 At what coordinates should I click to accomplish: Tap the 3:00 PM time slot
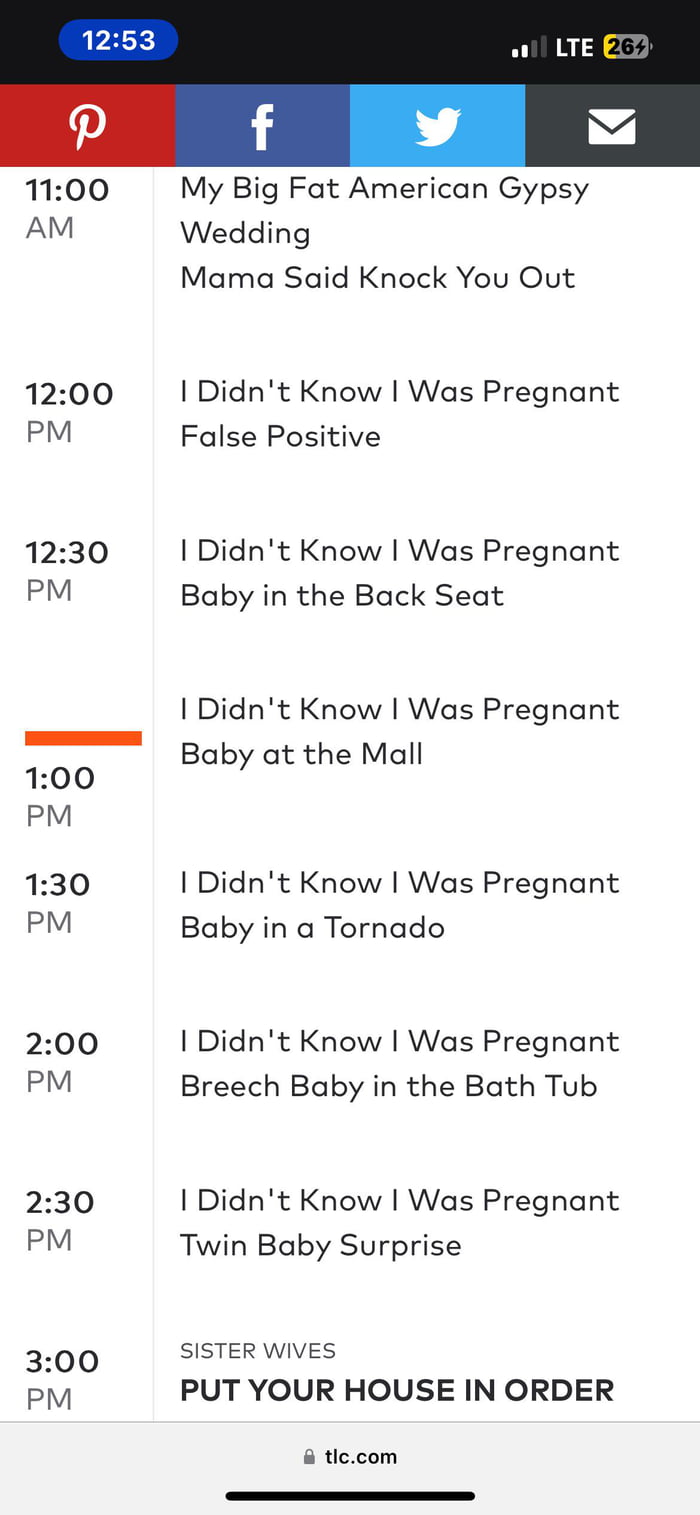[x=62, y=1379]
